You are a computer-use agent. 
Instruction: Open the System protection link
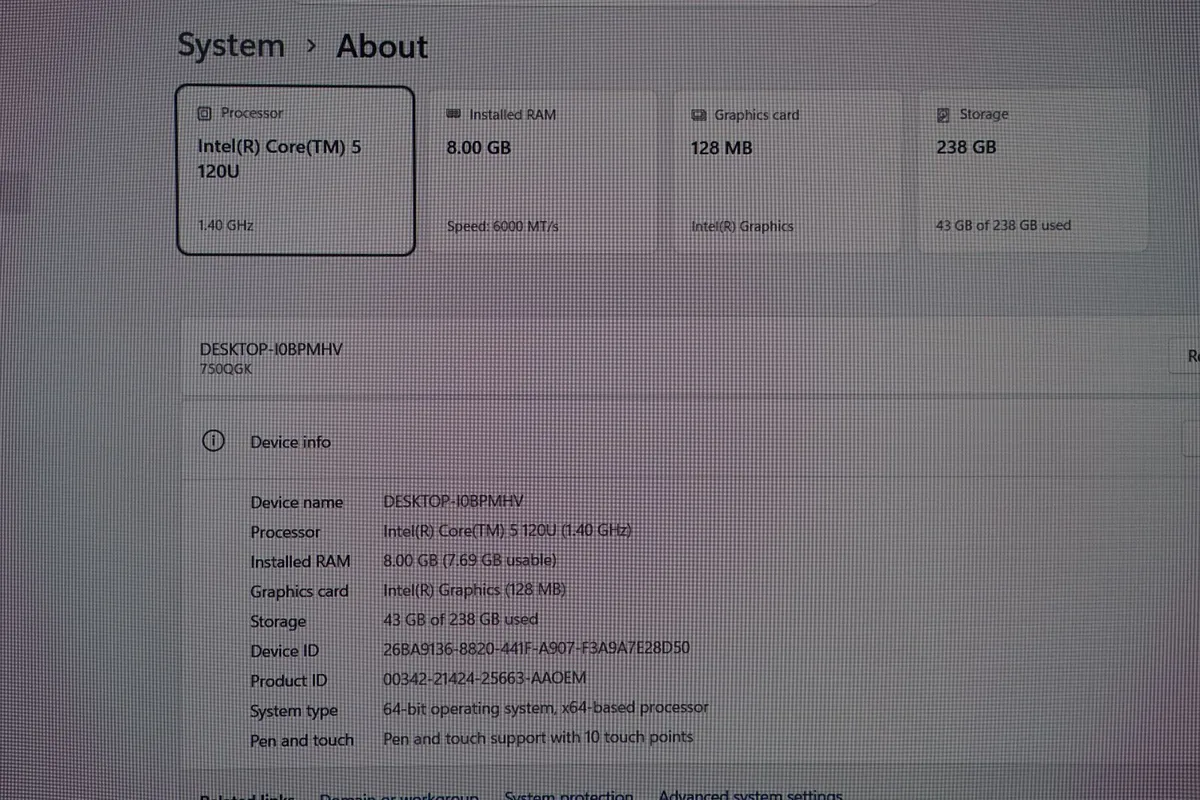(x=568, y=795)
